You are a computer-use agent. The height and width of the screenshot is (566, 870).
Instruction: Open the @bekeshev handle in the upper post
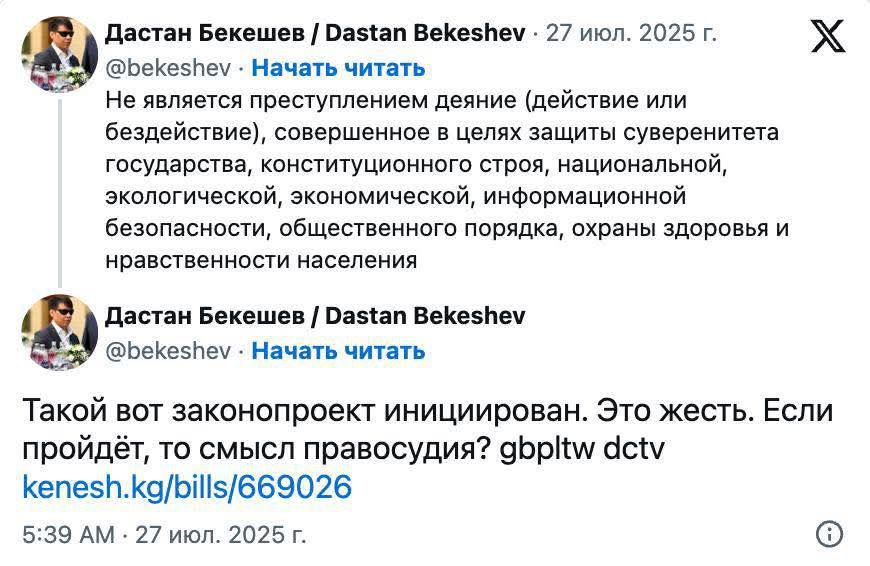click(168, 68)
